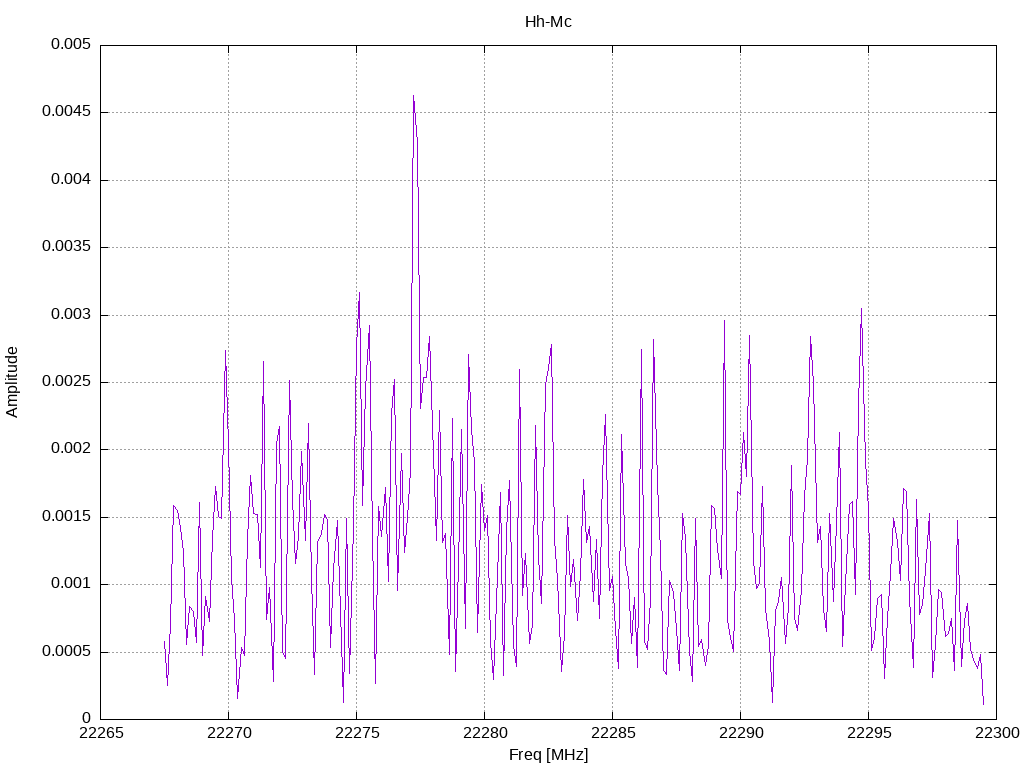1024x768 pixels.
Task: Click the 22265 x-axis tick label
Action: 100,734
